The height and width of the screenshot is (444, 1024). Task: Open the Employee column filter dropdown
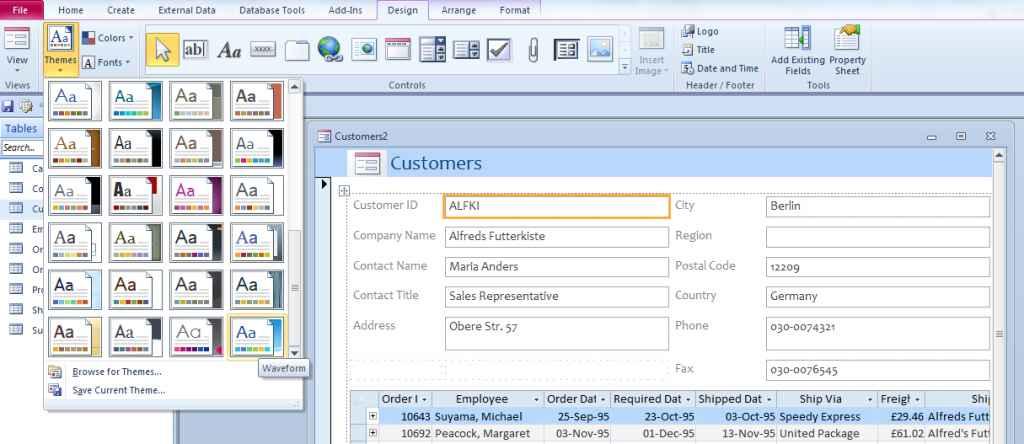click(x=539, y=399)
